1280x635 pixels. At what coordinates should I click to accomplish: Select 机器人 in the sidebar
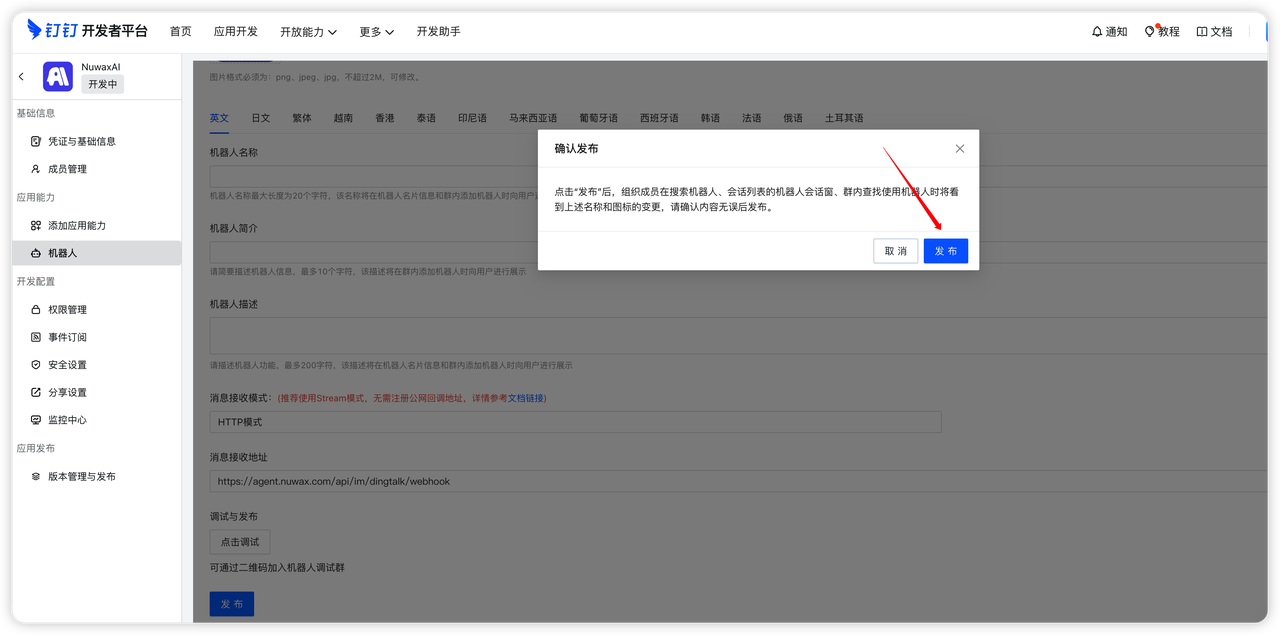pyautogui.click(x=97, y=253)
